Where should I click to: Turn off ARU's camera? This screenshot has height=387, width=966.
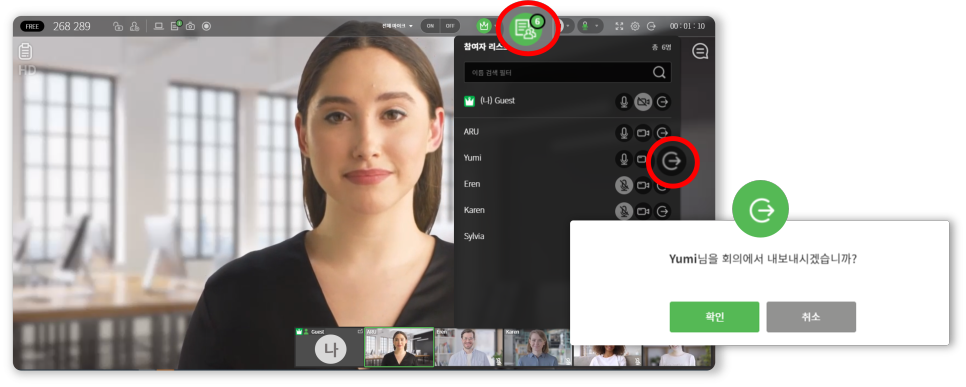(x=643, y=132)
